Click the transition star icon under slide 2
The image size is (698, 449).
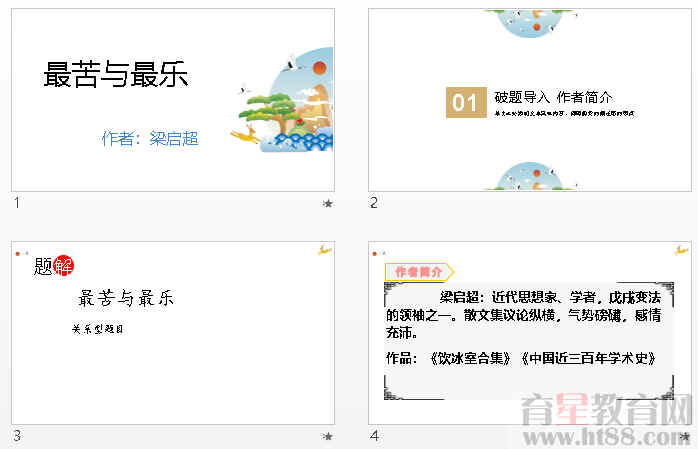point(684,203)
